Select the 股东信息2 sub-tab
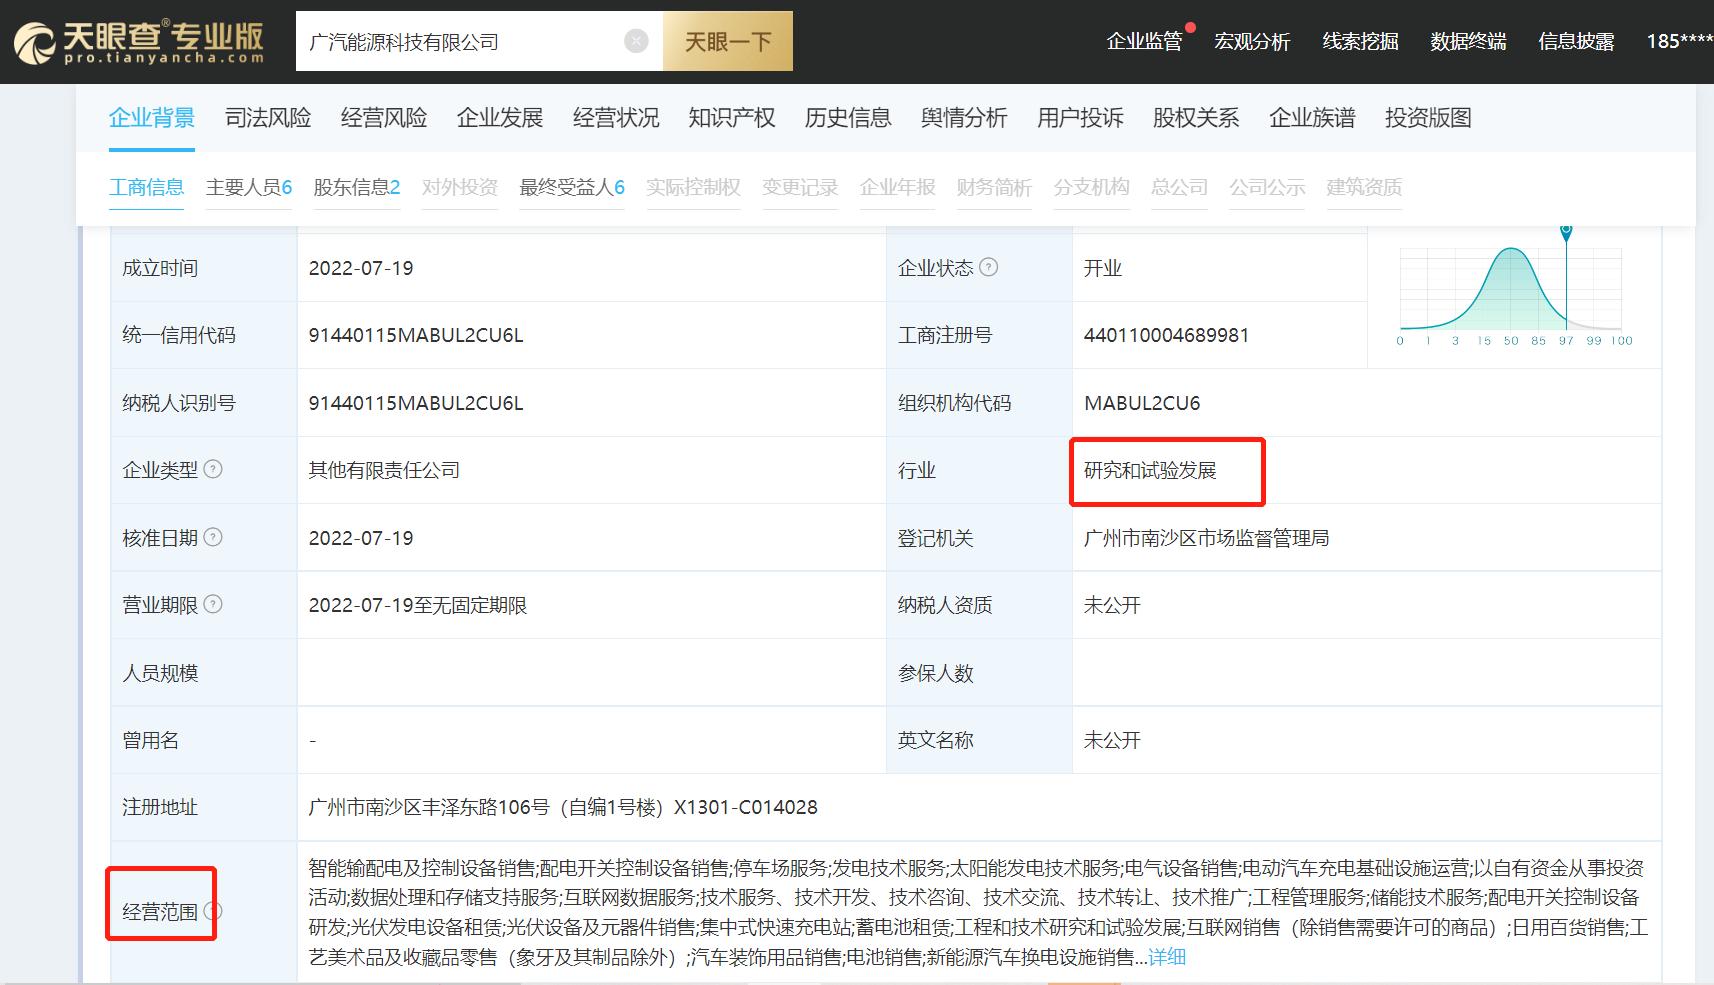Screen dimensions: 1714x985 coord(357,187)
